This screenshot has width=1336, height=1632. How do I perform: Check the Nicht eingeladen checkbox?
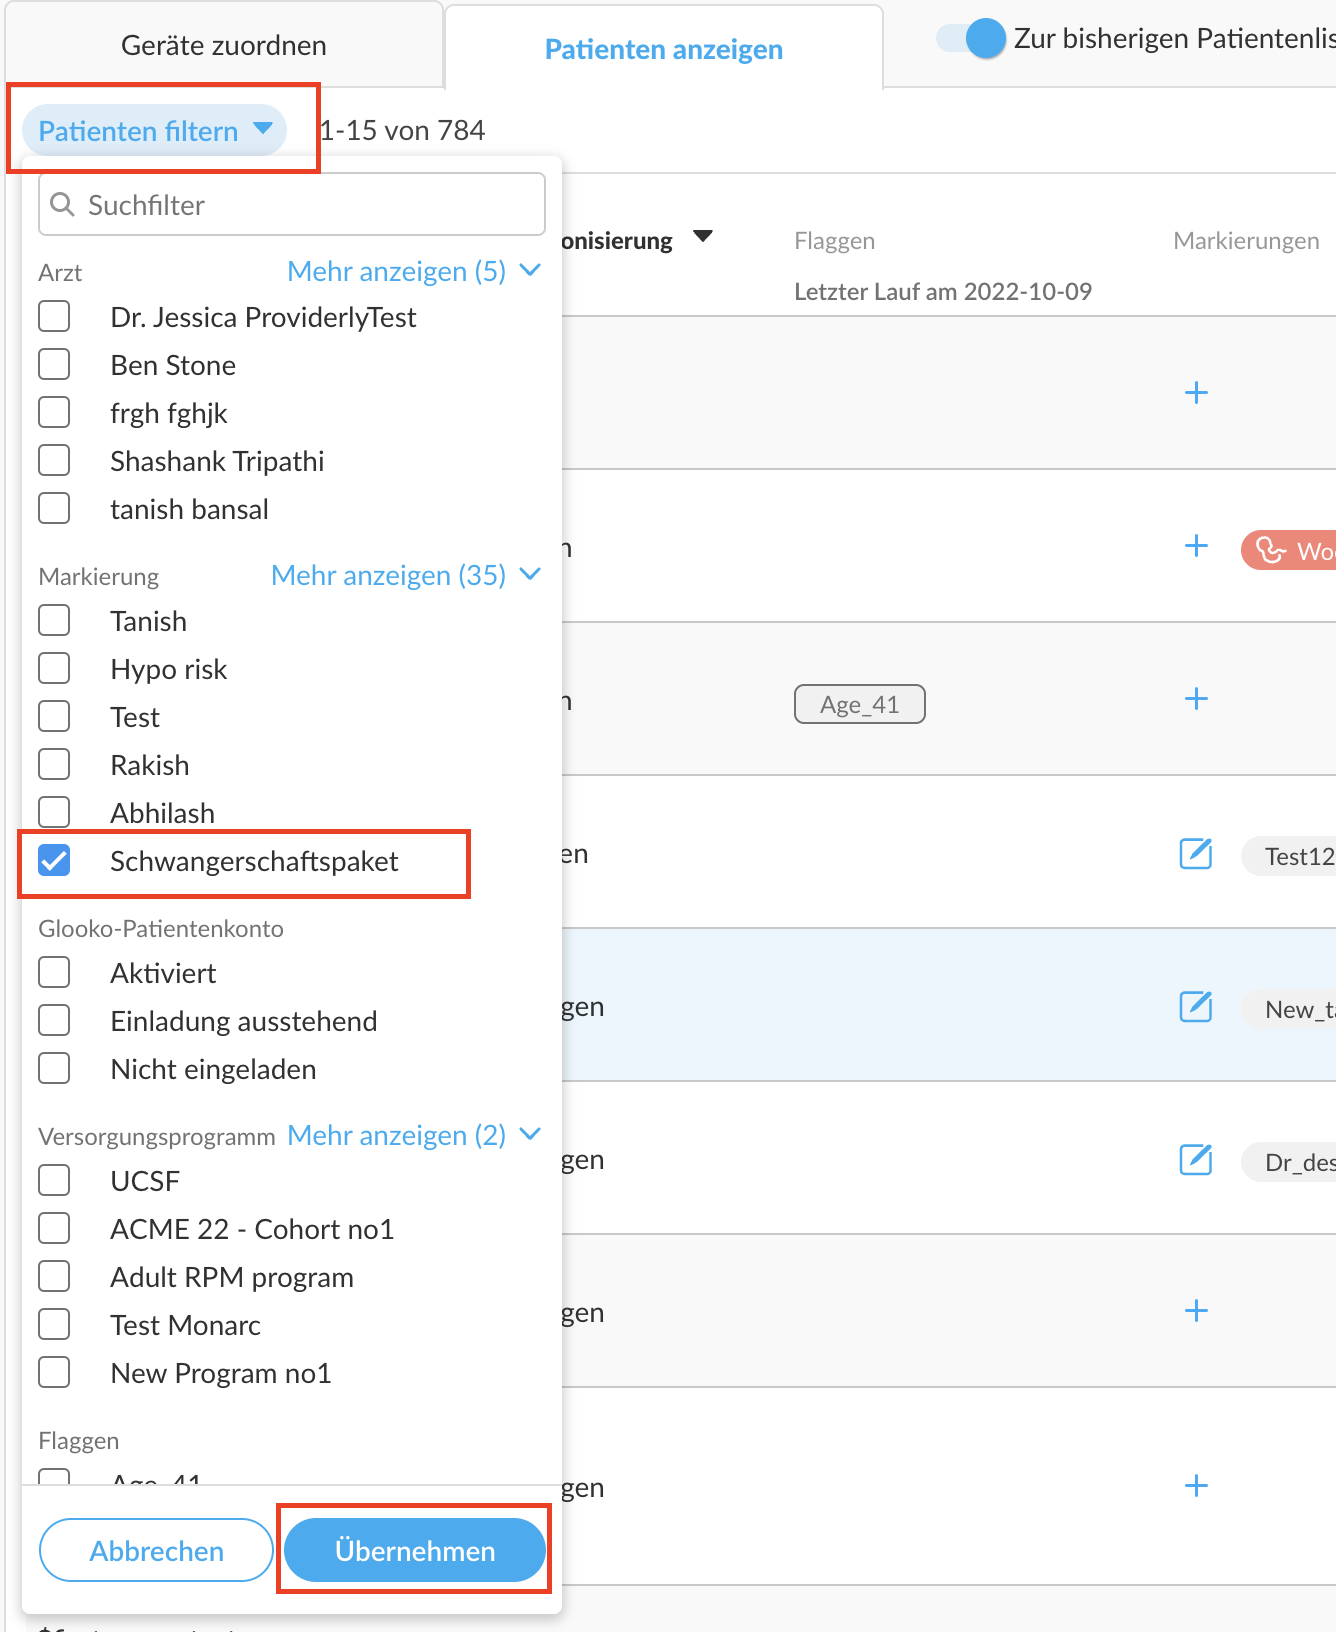[54, 1068]
